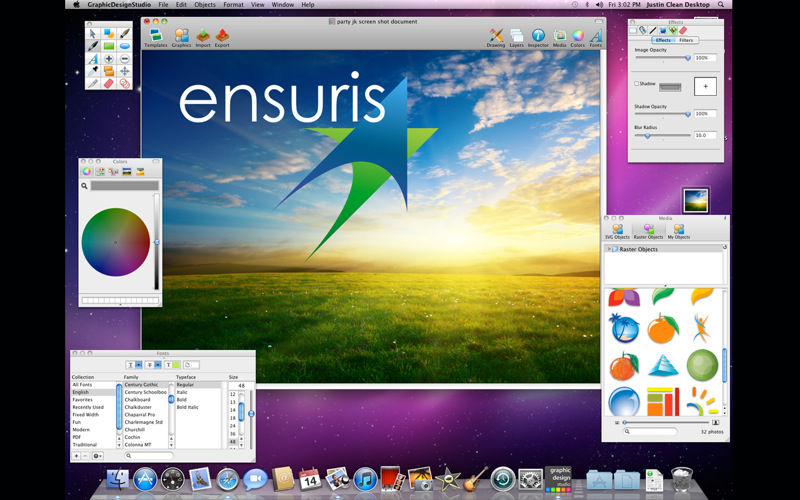Click the Media panel search field
800x500 pixels.
point(651,432)
